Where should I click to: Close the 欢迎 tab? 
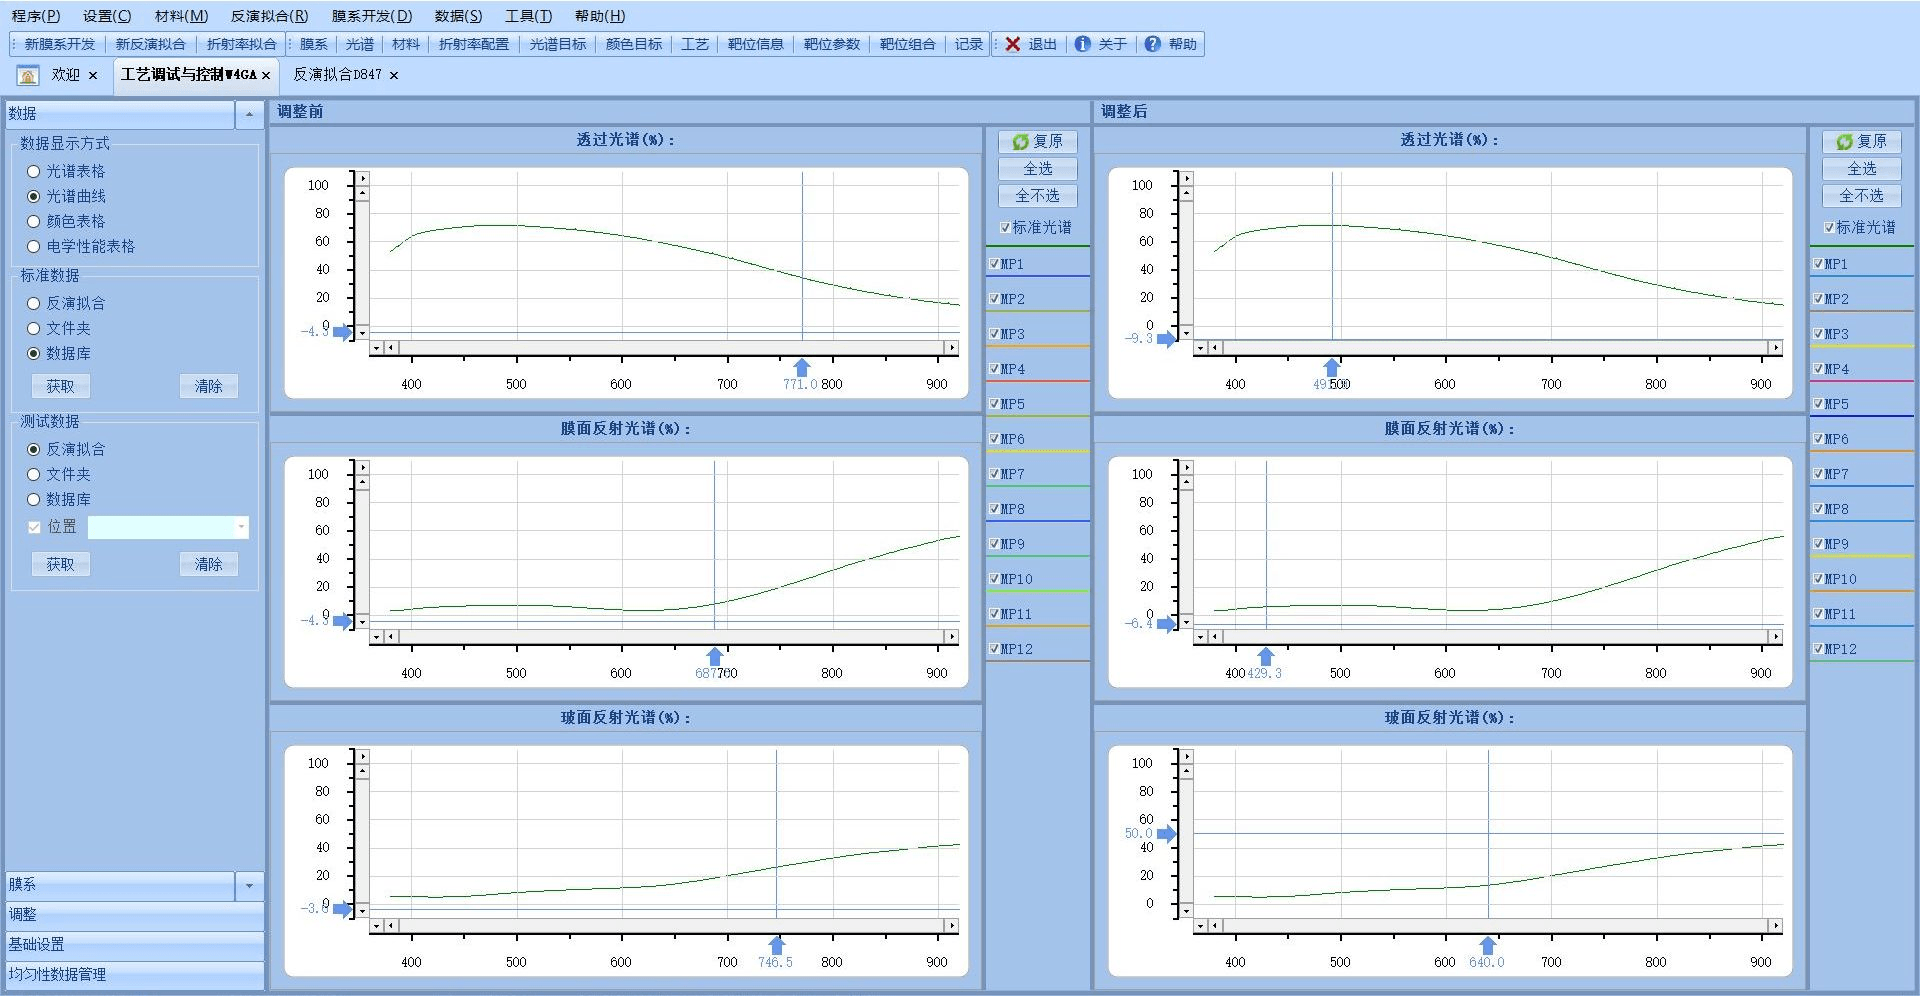pyautogui.click(x=93, y=75)
